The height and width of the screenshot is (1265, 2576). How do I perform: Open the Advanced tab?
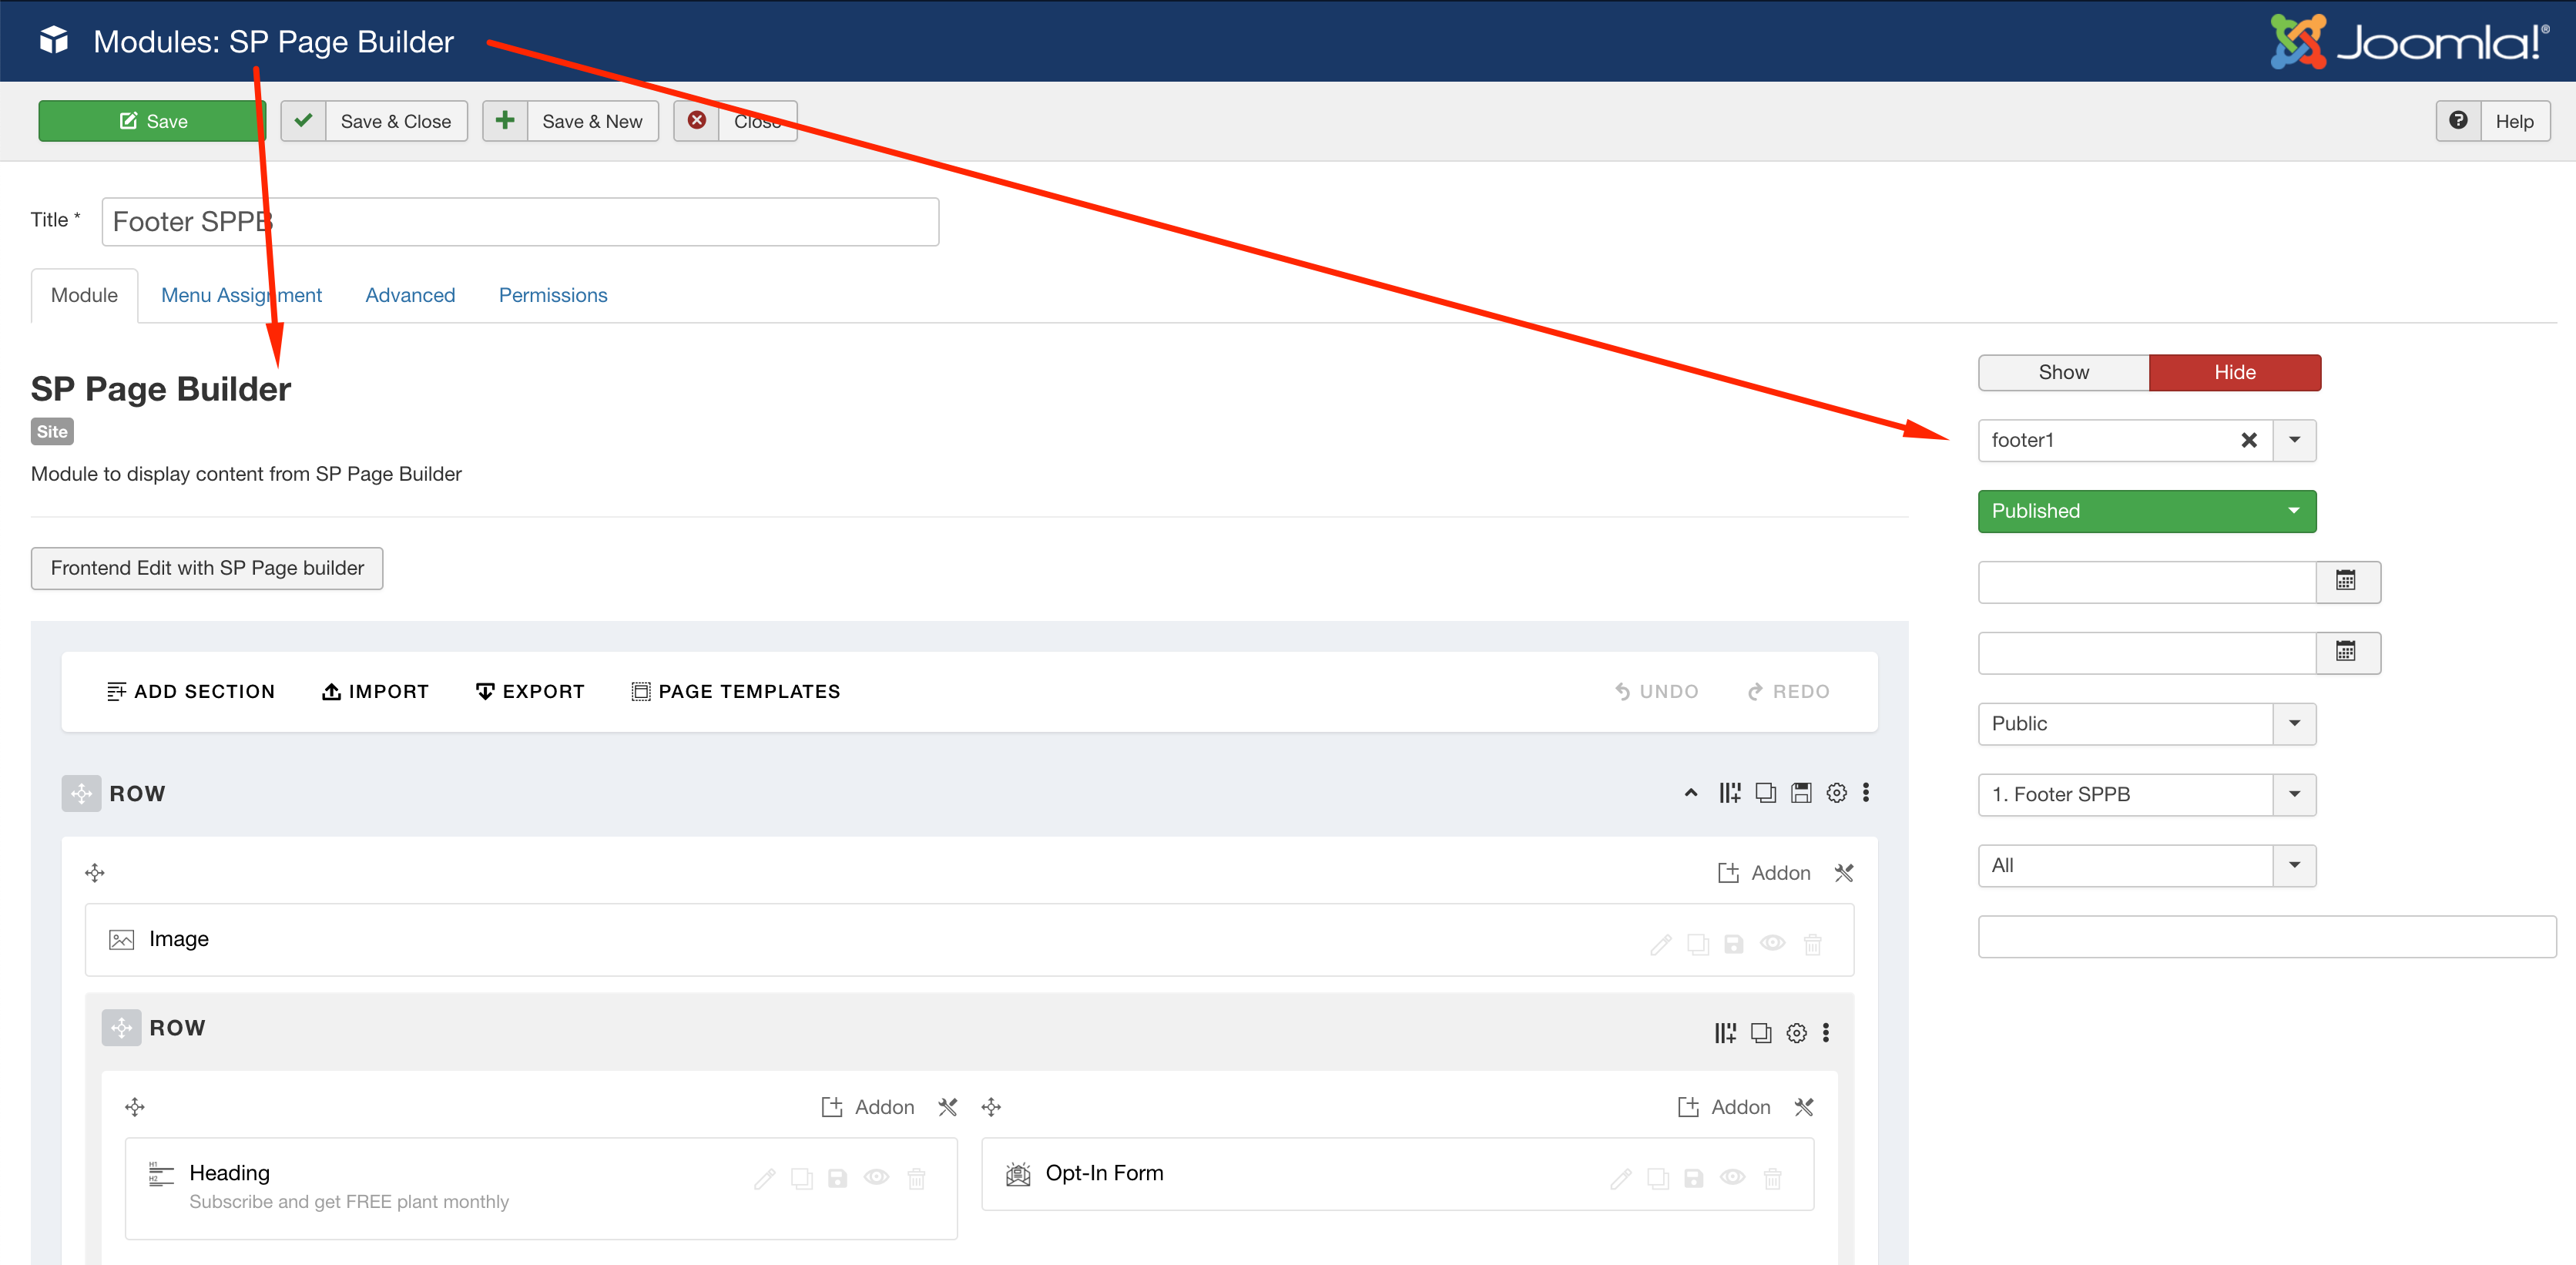coord(410,295)
